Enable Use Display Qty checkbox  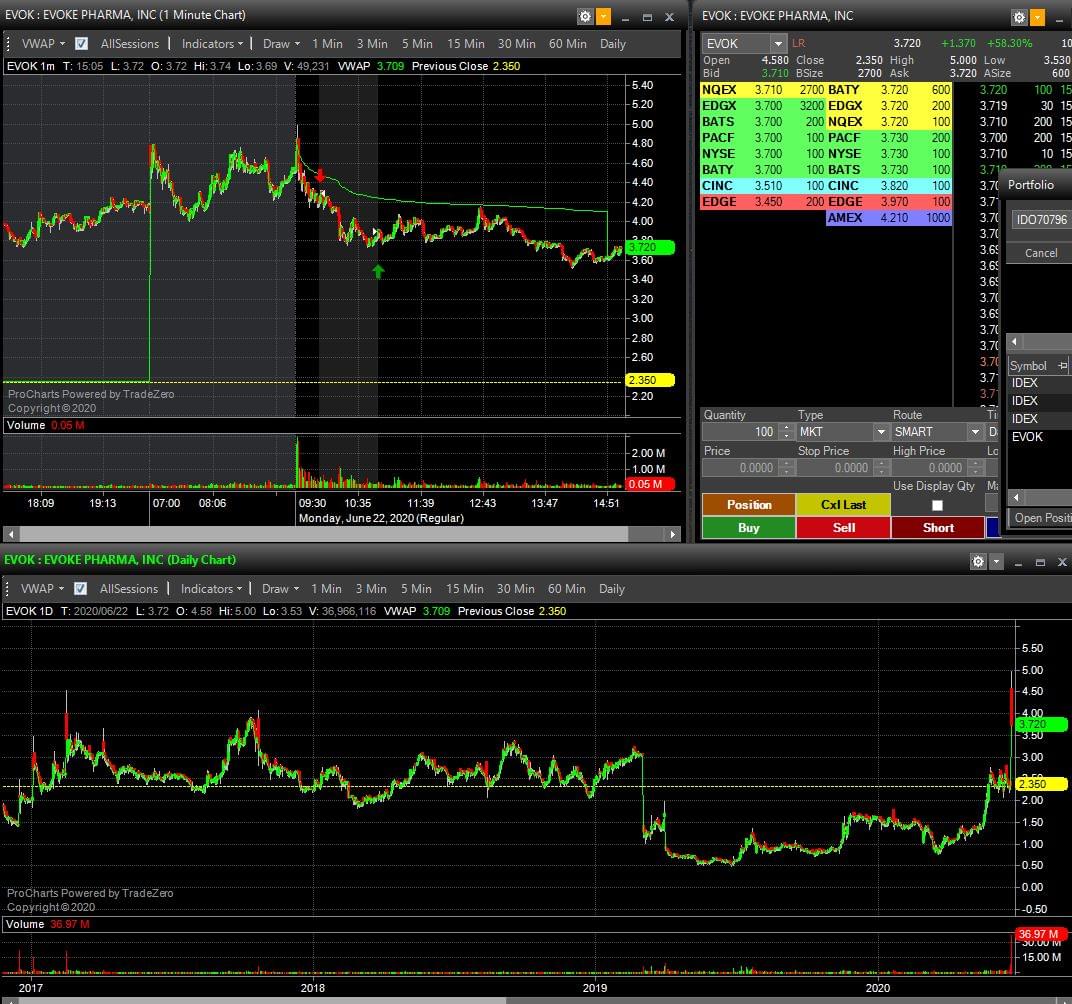937,505
